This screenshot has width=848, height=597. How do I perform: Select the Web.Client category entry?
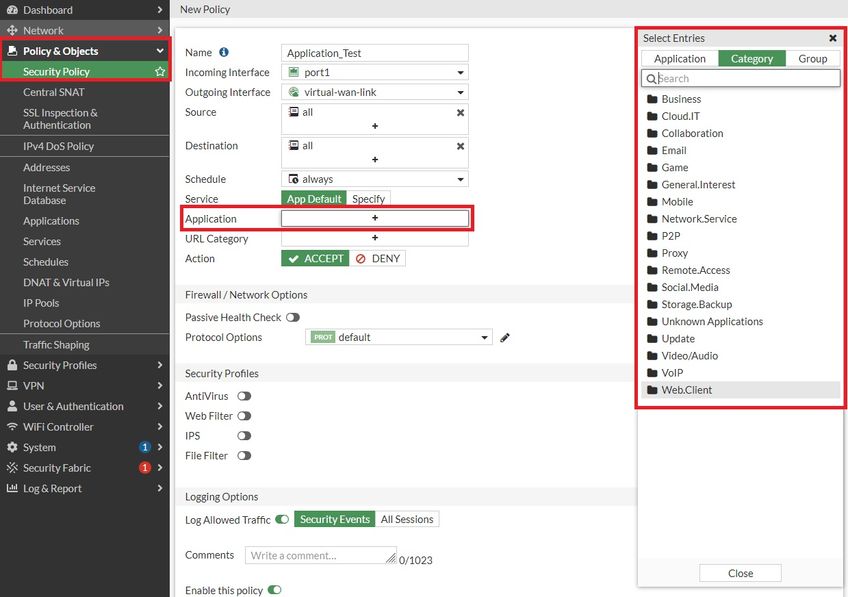741,390
